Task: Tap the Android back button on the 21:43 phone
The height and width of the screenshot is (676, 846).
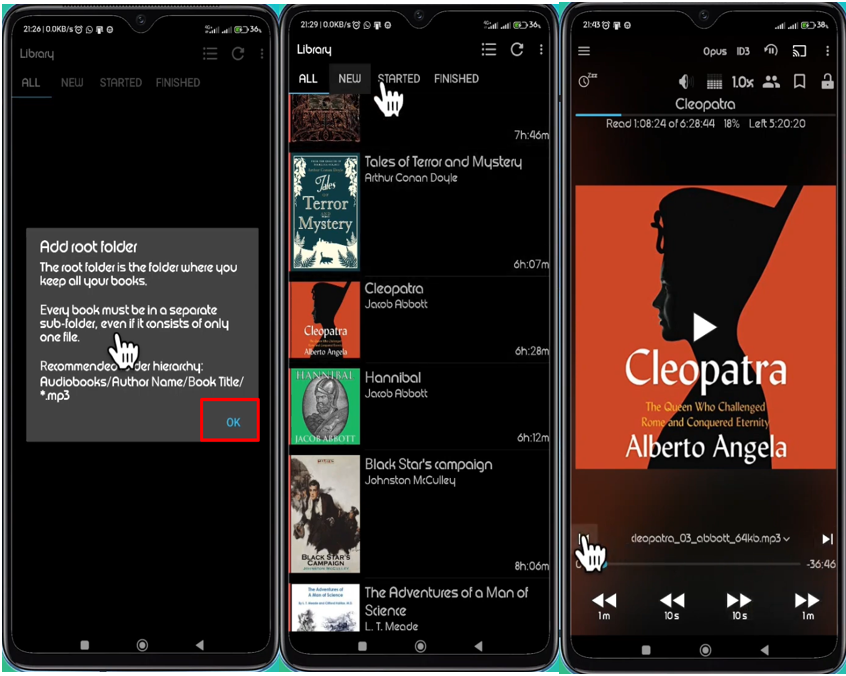Action: pos(765,650)
